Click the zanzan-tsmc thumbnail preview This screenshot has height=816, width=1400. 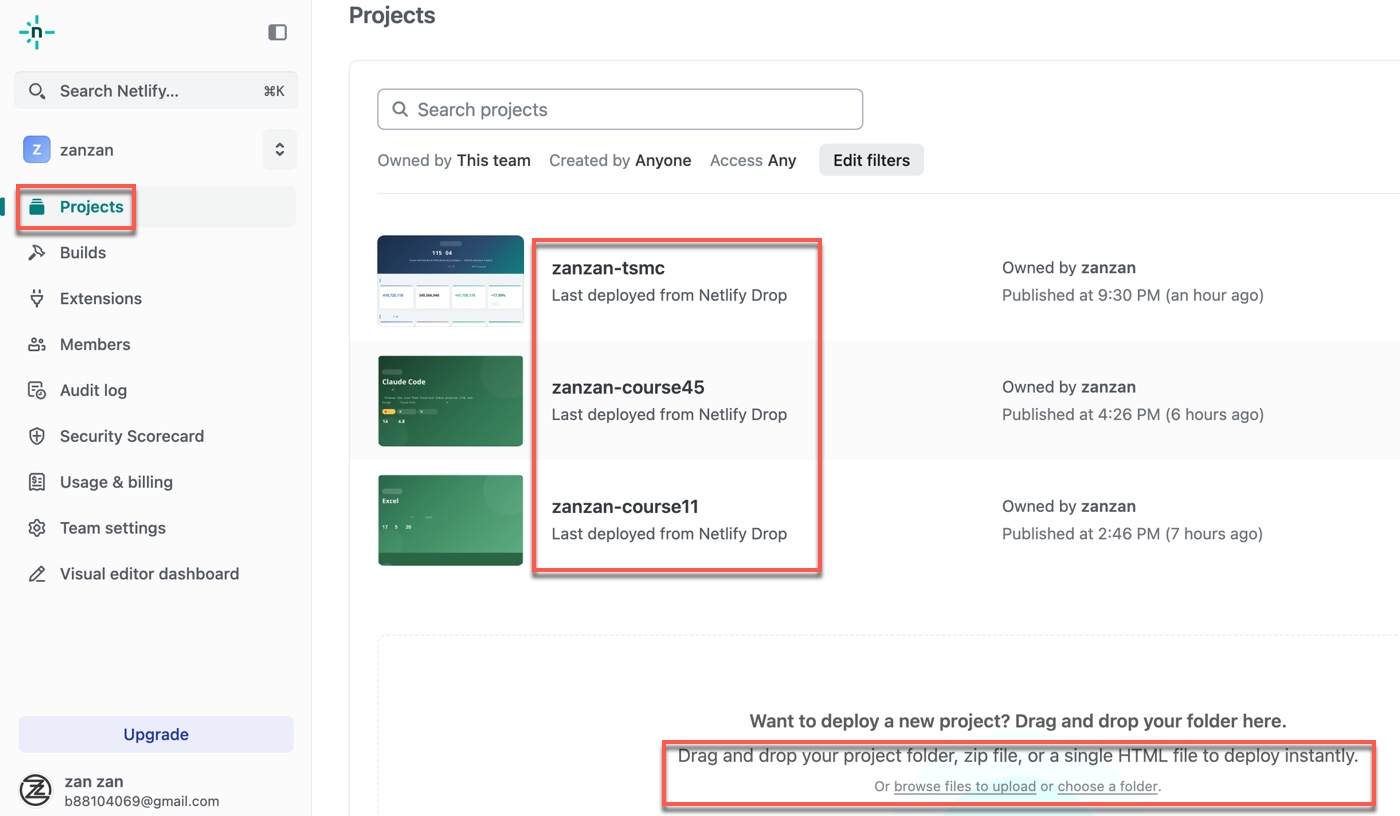pyautogui.click(x=451, y=281)
